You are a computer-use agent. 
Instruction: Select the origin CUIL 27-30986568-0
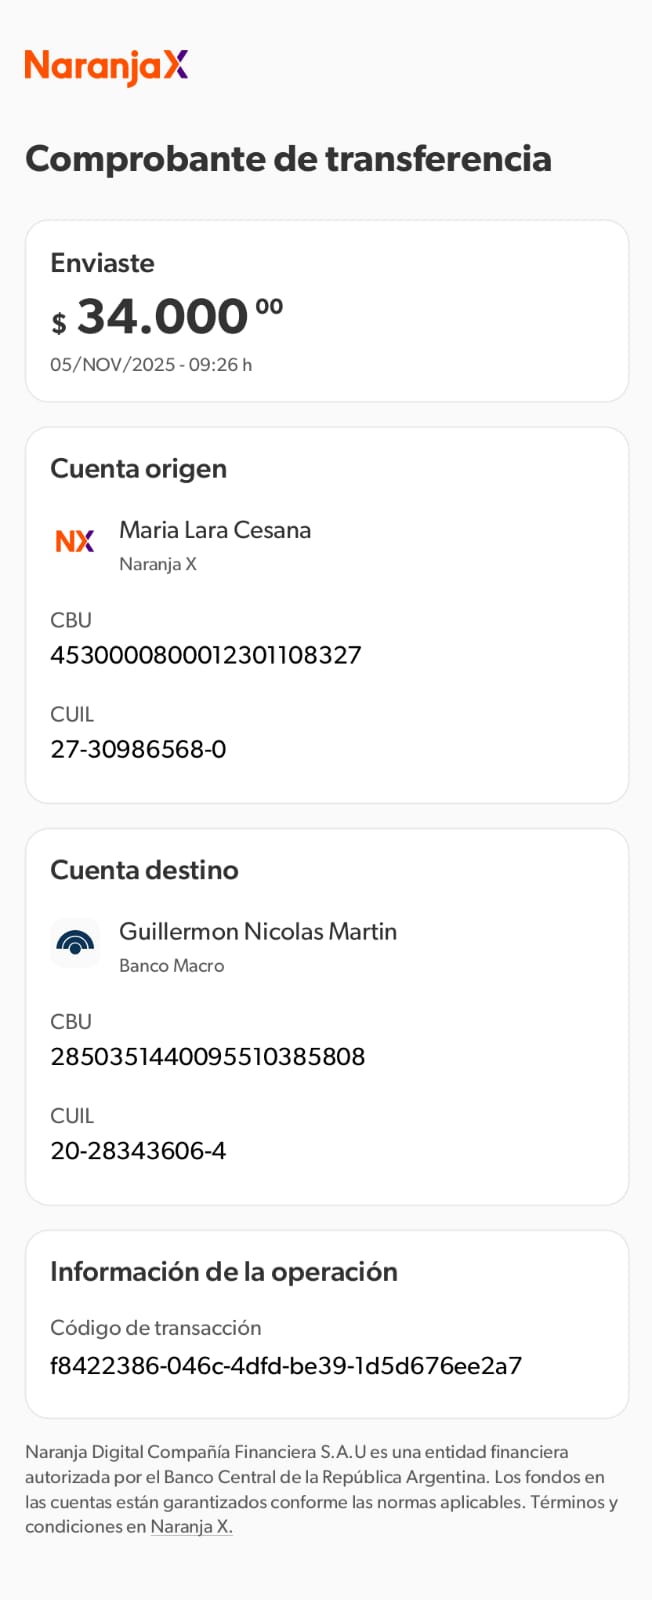(138, 749)
